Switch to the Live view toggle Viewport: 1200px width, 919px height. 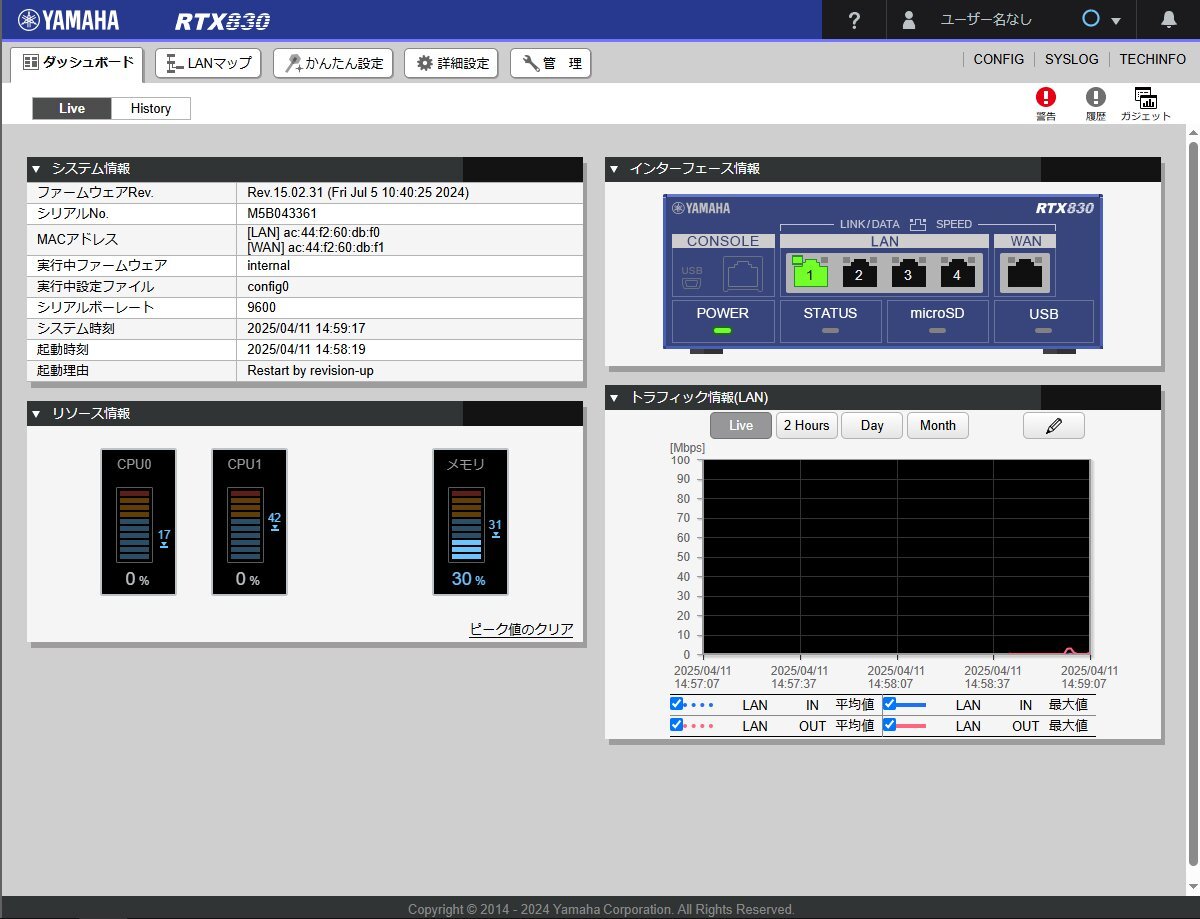tap(72, 108)
